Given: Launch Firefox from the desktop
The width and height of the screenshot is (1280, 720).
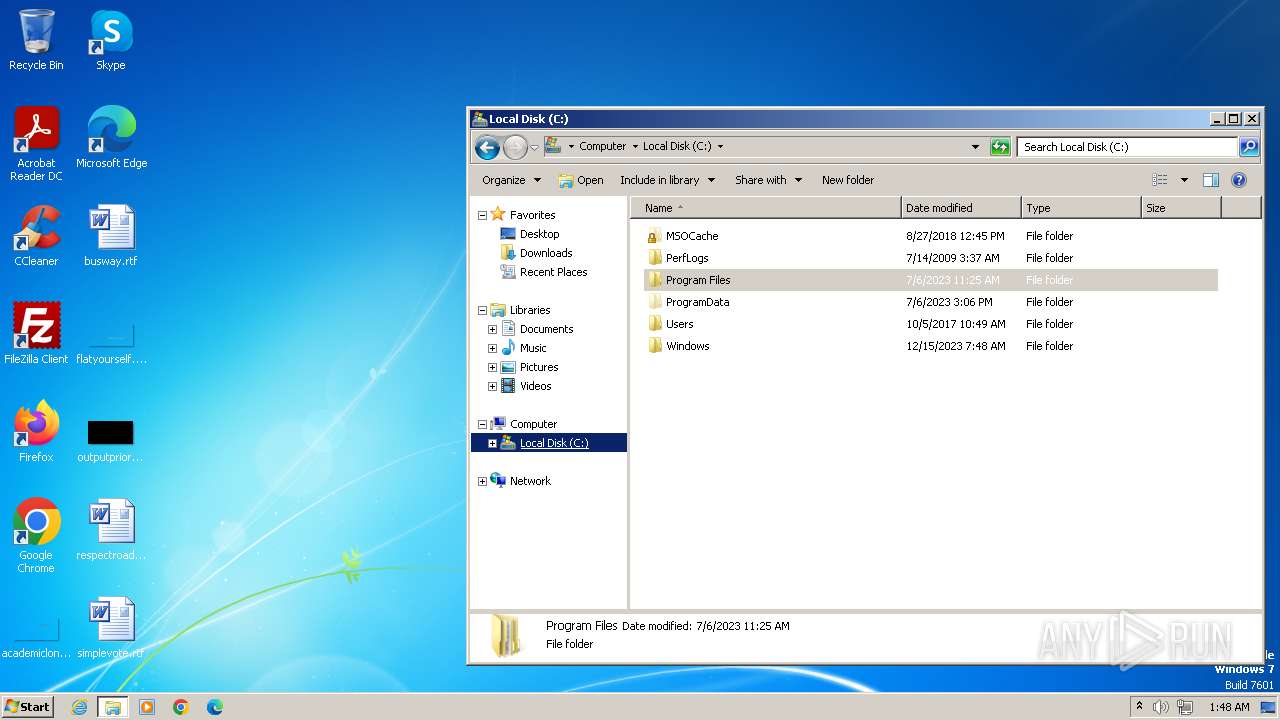Looking at the screenshot, I should click(36, 432).
